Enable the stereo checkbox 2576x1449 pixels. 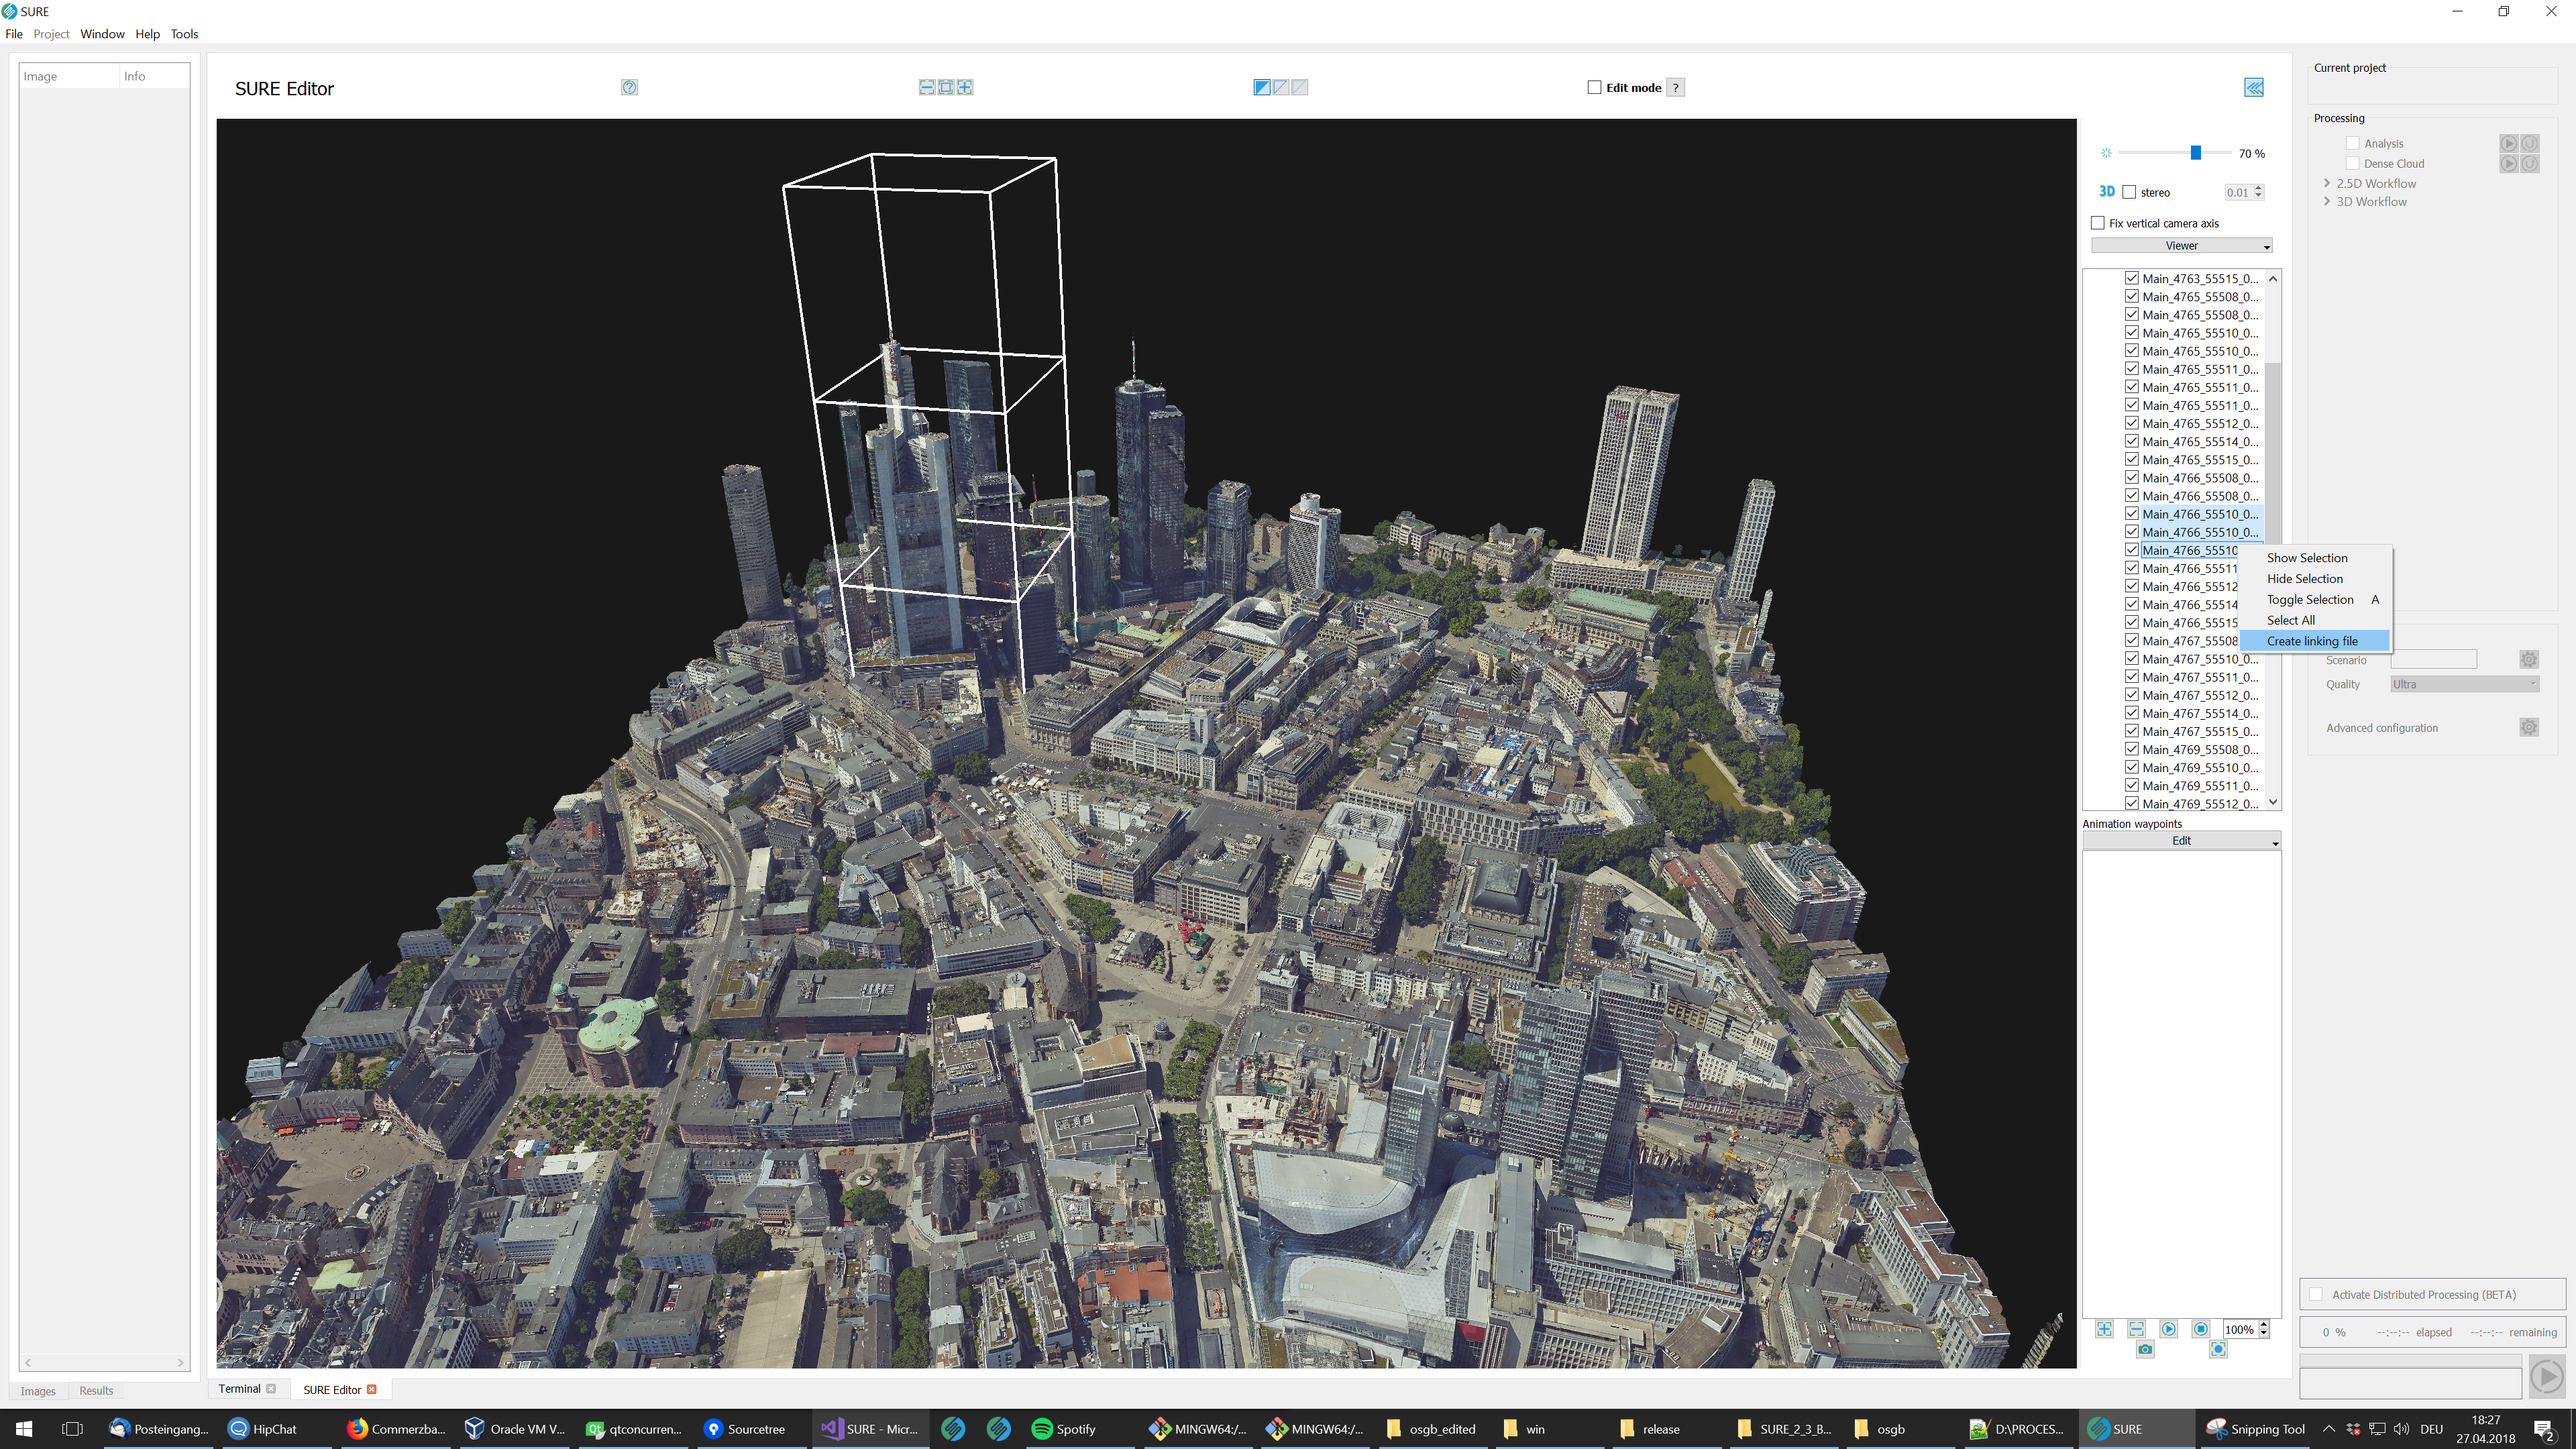click(2129, 192)
